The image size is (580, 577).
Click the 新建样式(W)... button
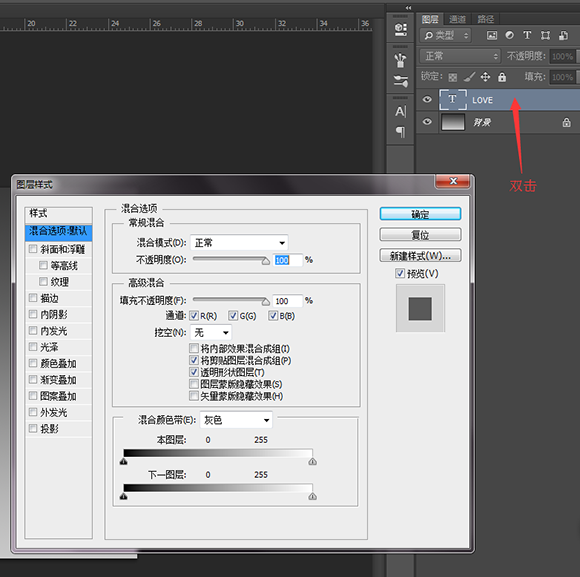420,256
